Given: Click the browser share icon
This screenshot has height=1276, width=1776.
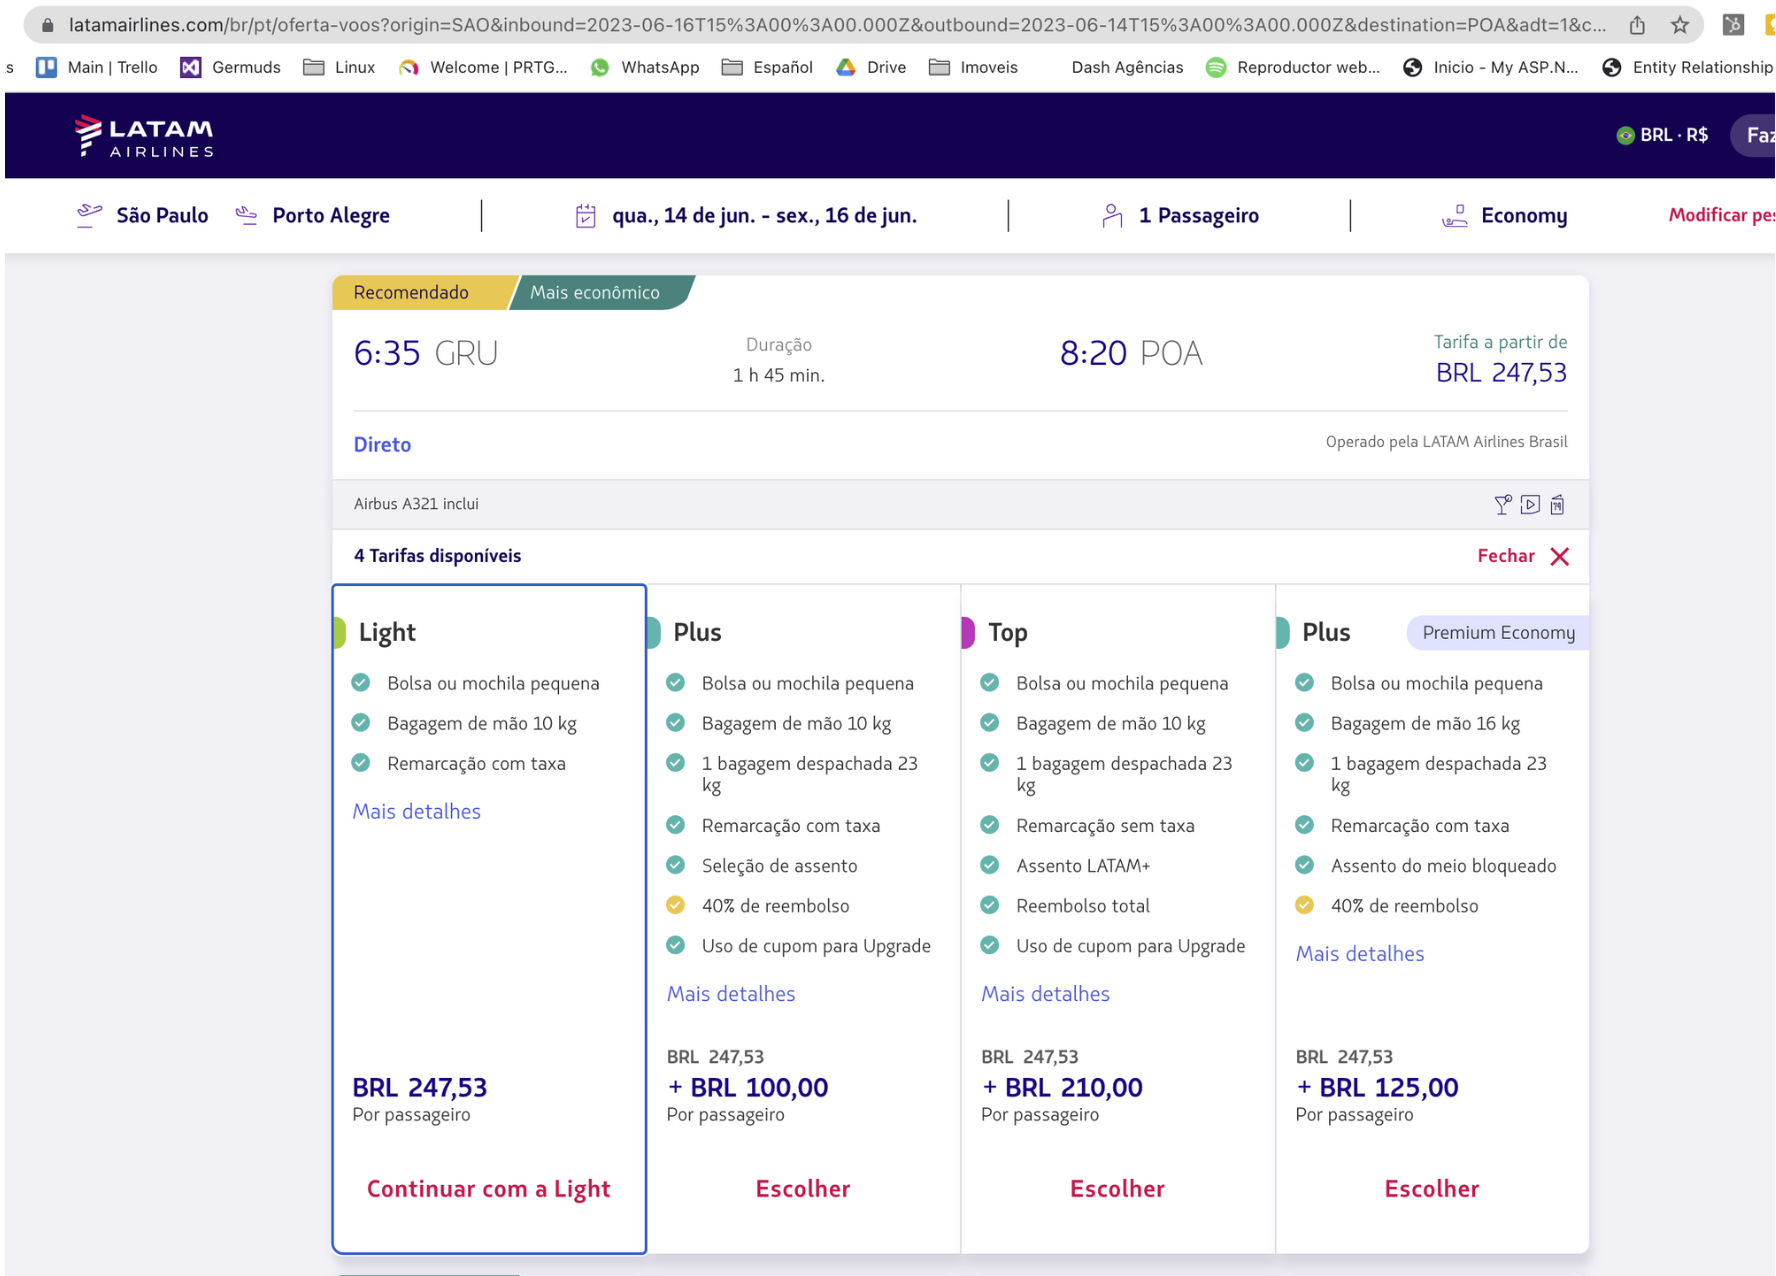Looking at the screenshot, I should pyautogui.click(x=1637, y=25).
